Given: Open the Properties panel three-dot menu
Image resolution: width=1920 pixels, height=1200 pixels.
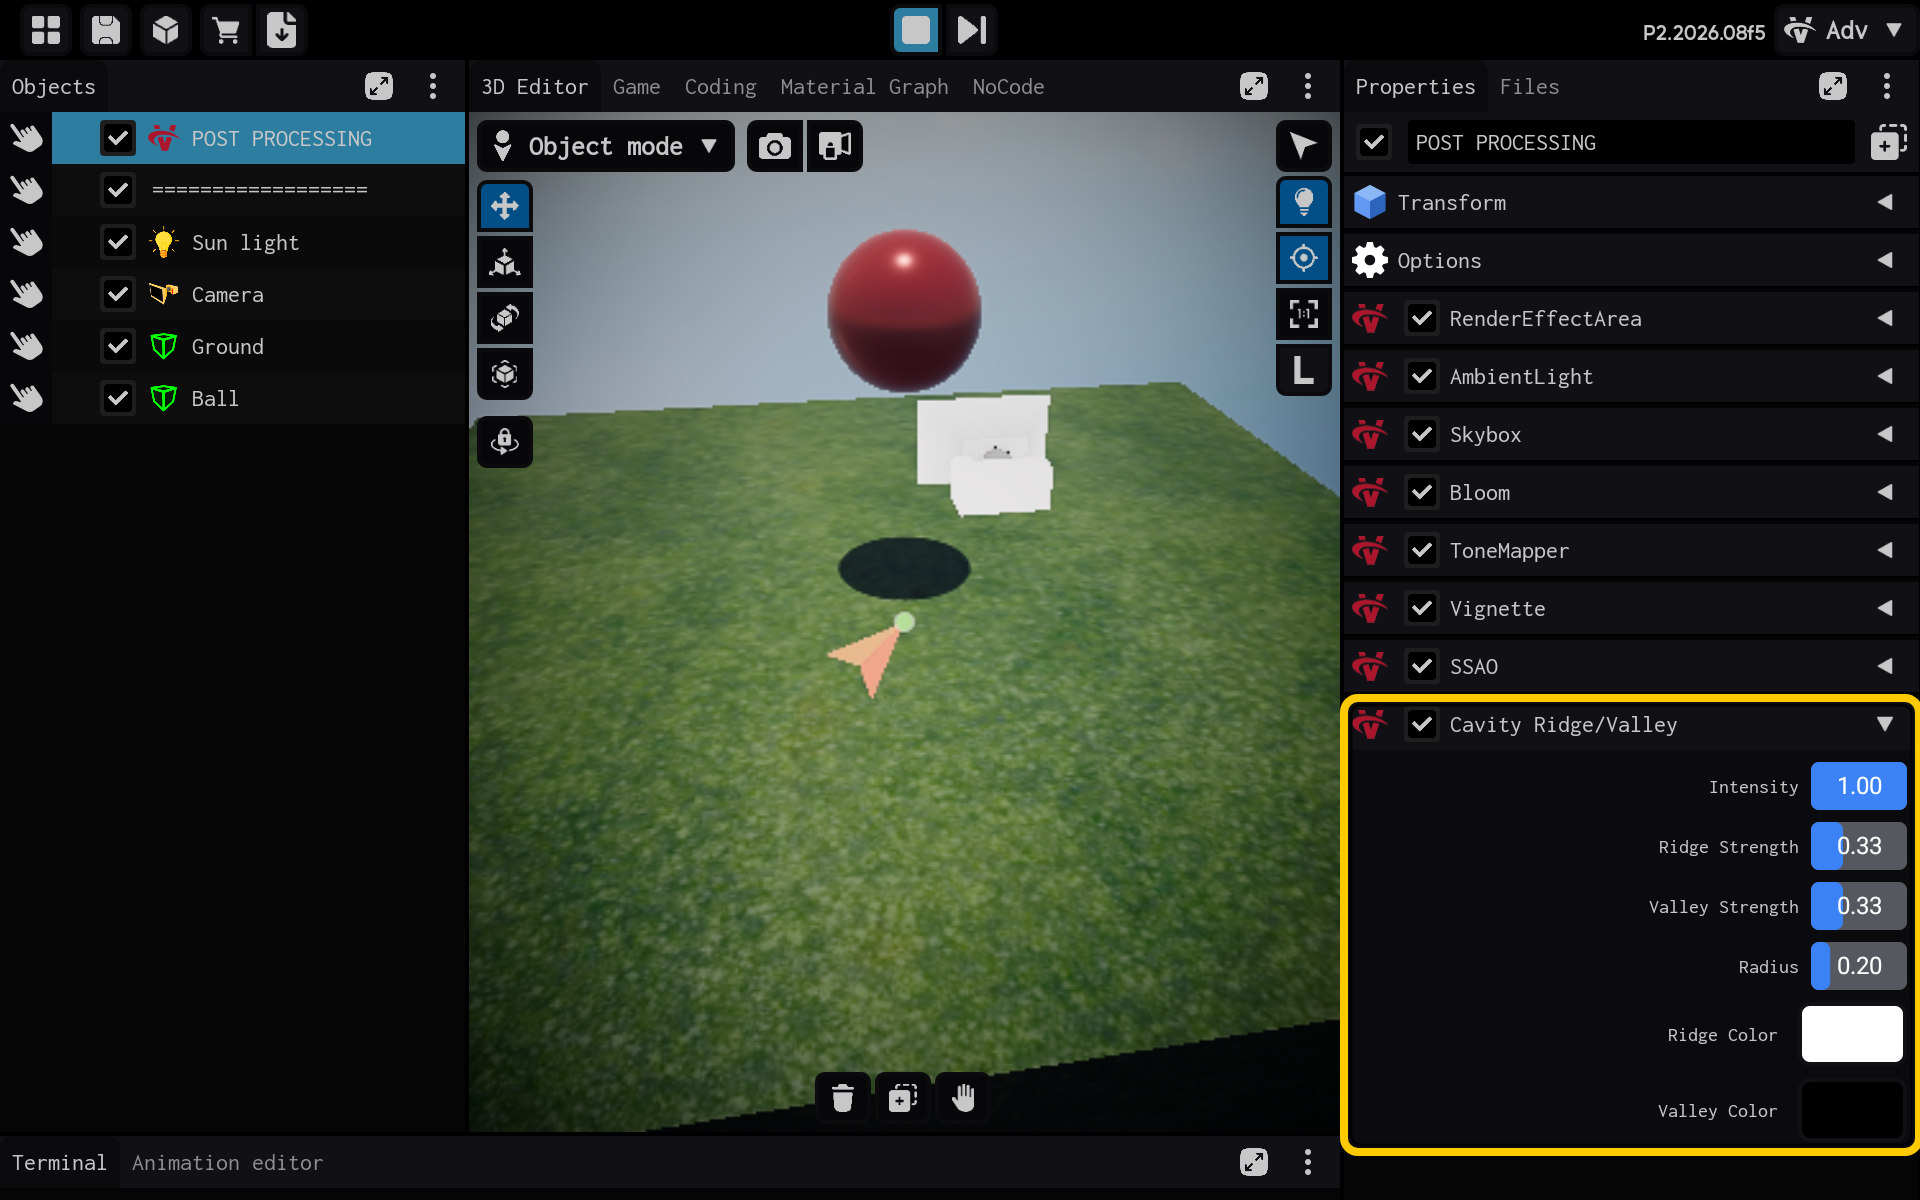Looking at the screenshot, I should click(x=1887, y=86).
